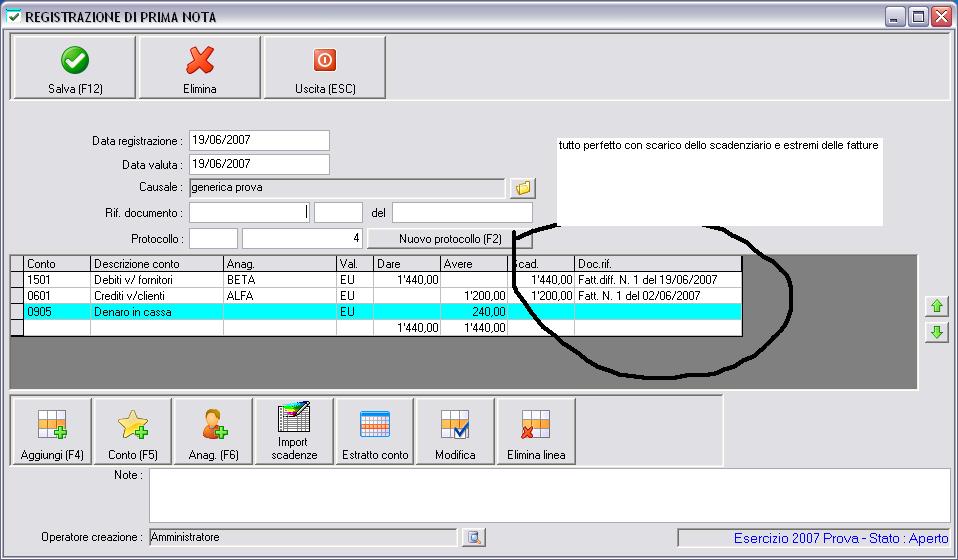
Task: Click the Salva (F12) green checkmark button
Action: click(74, 67)
